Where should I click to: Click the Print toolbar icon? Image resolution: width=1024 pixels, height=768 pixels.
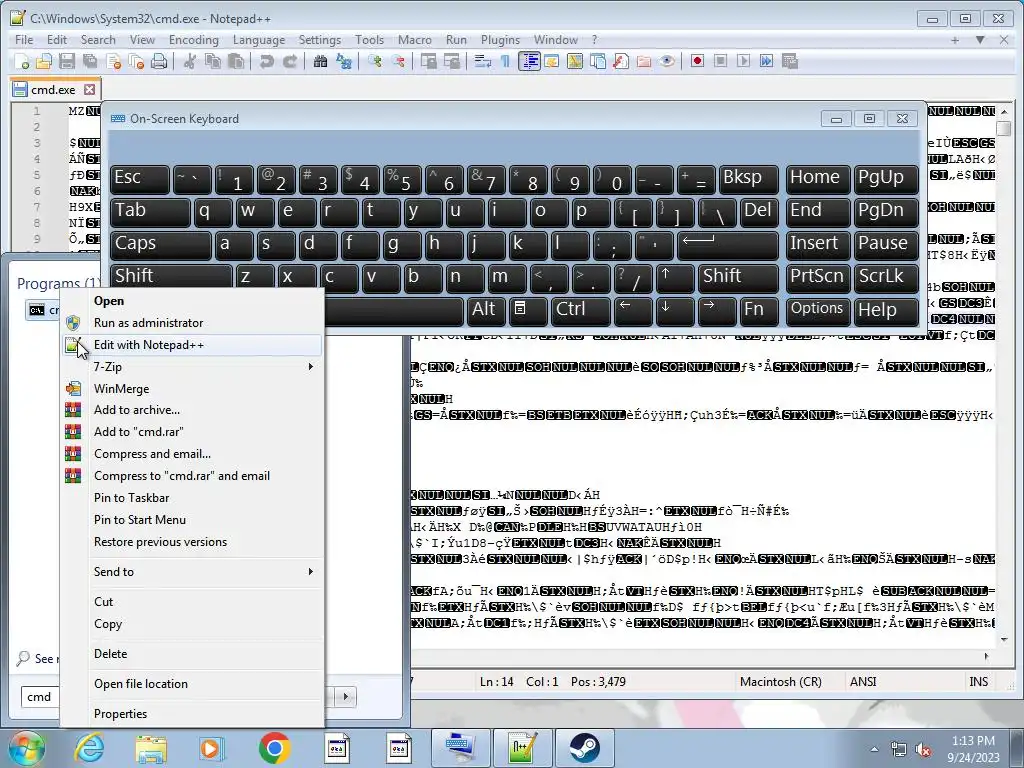[x=159, y=61]
